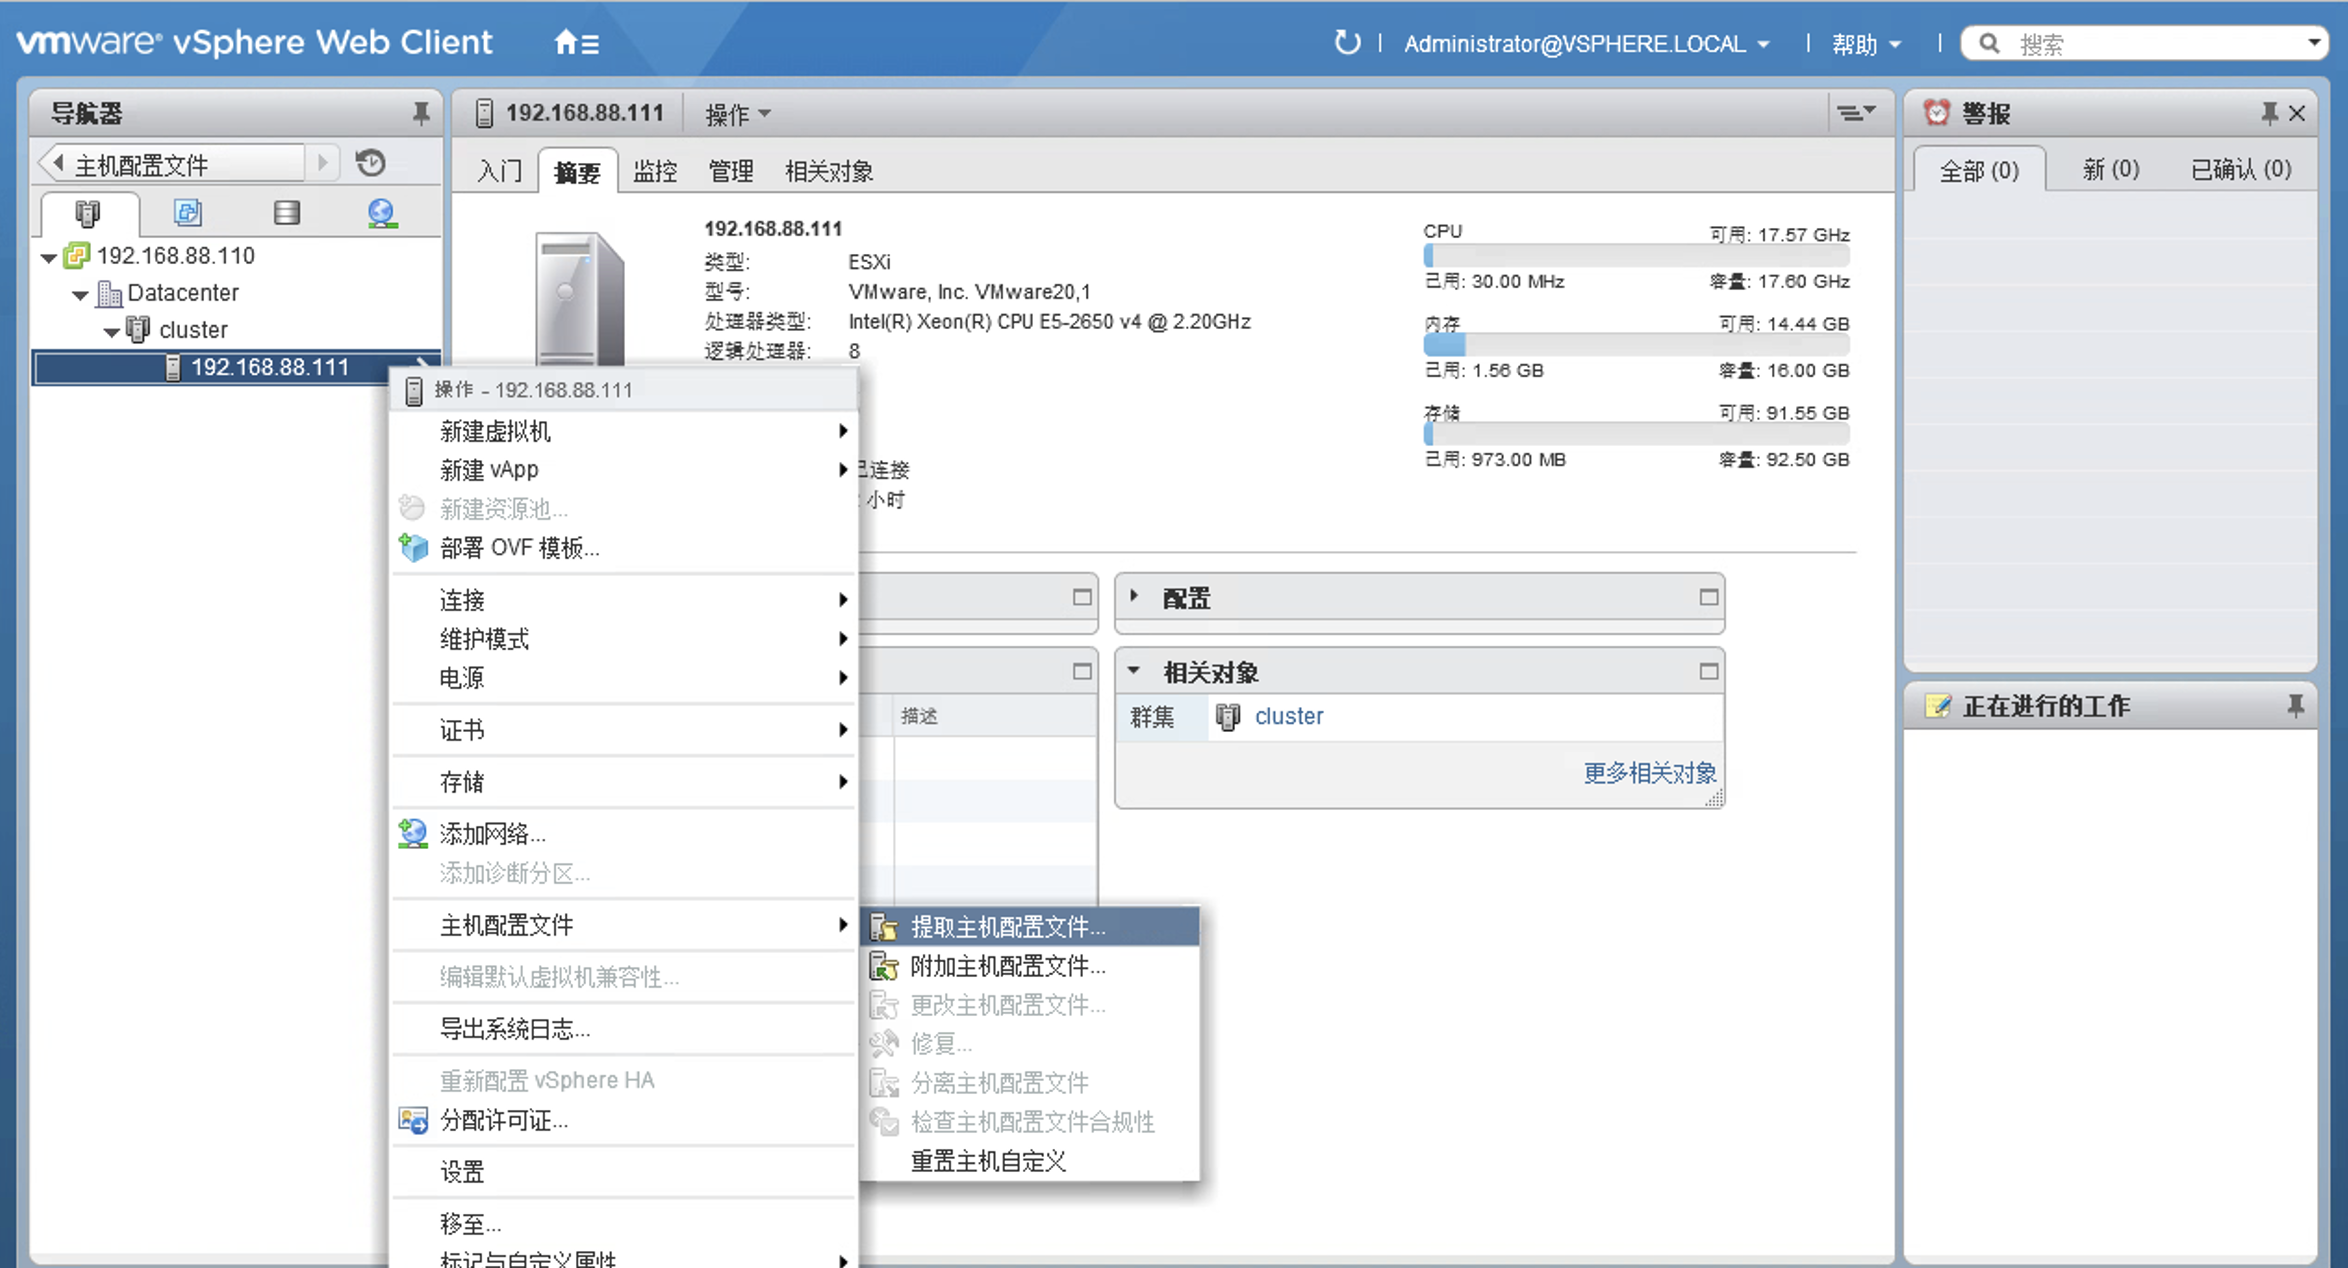The image size is (2348, 1268).
Task: Collapse the 相关对象 portlet
Action: 1134,671
